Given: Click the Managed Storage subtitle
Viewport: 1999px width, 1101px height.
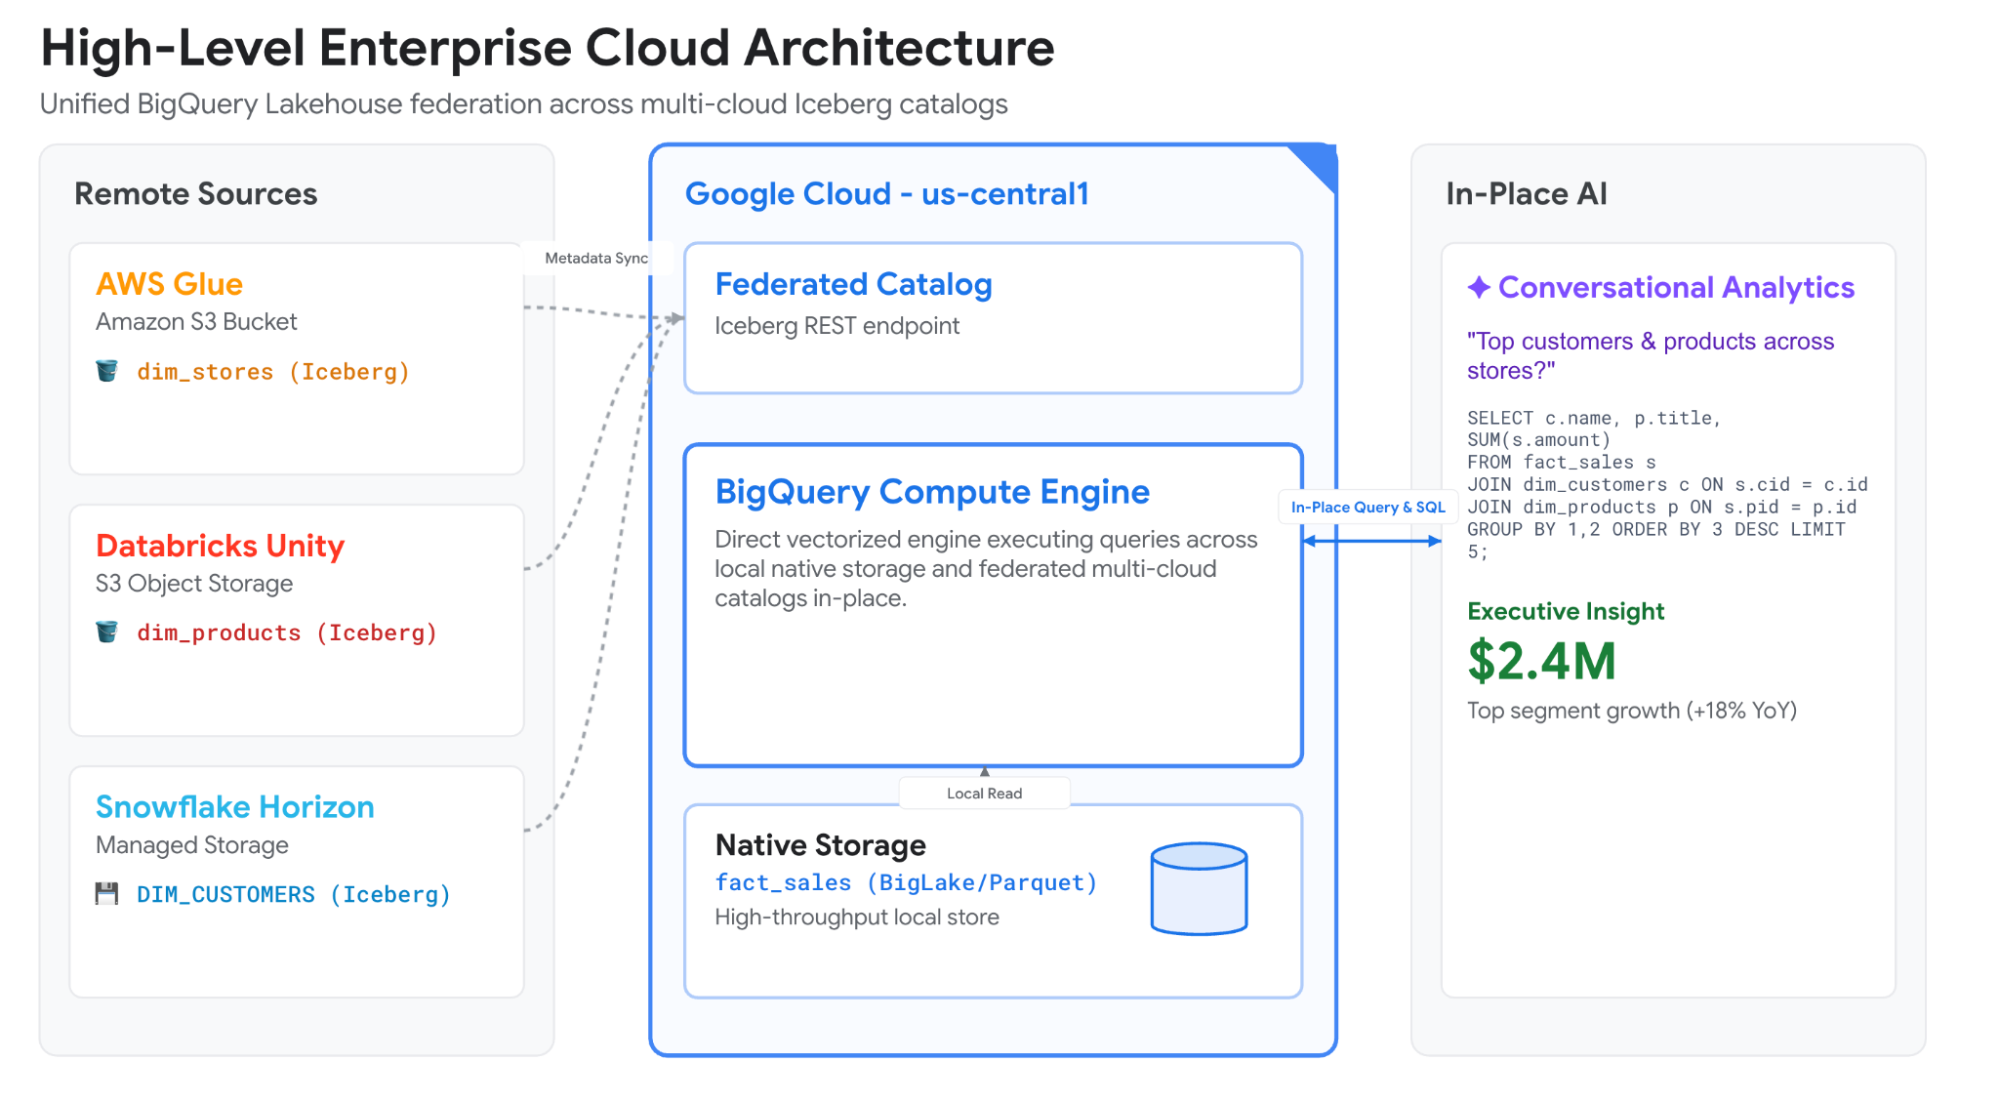Looking at the screenshot, I should pyautogui.click(x=192, y=845).
